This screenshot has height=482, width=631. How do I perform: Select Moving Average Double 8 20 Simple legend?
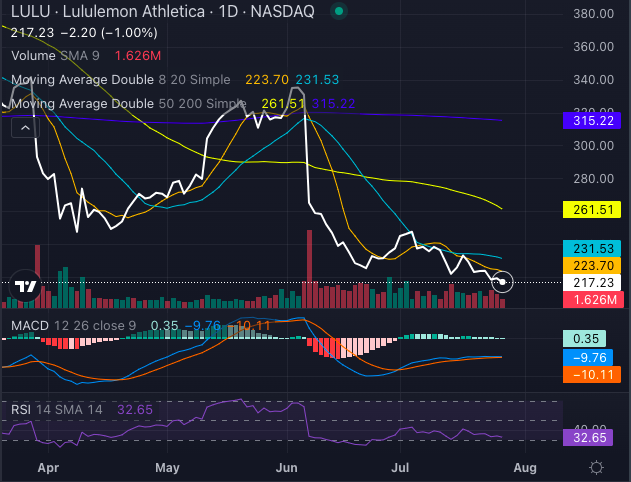[120, 80]
